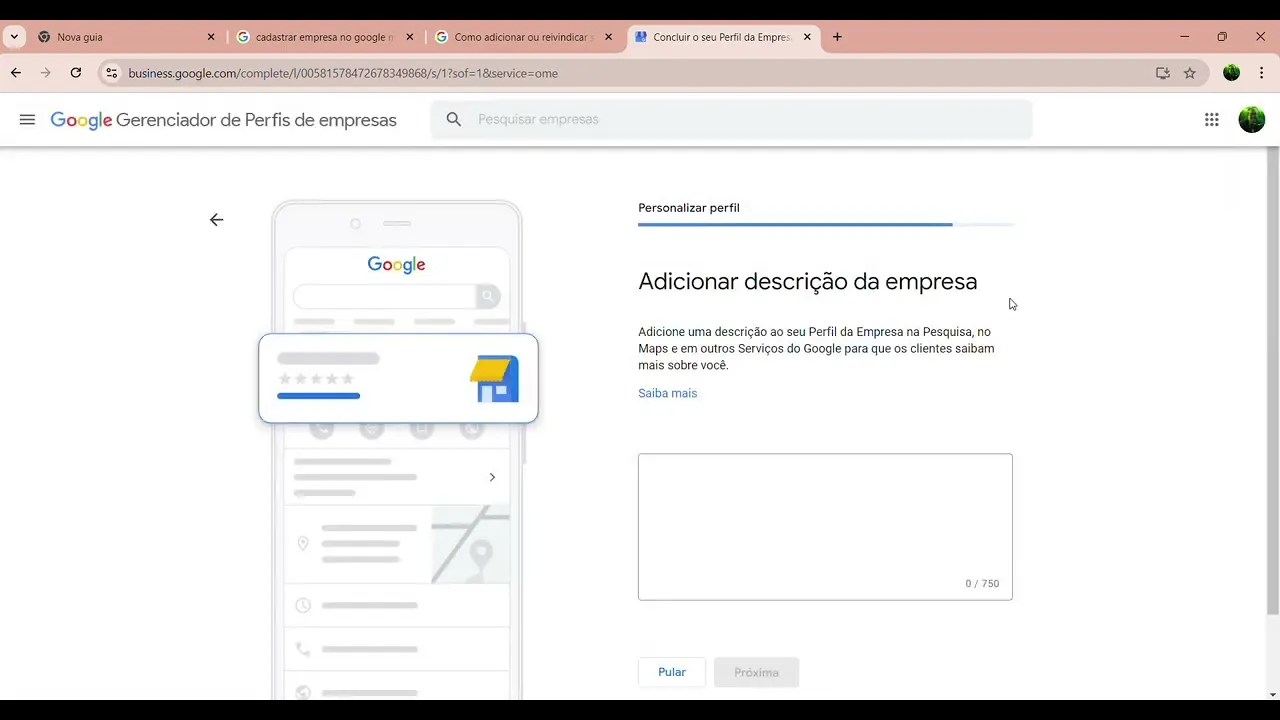Screen dimensions: 1280x720
Task: Close the Como adicionar ou reivindicar tab
Action: [x=608, y=37]
